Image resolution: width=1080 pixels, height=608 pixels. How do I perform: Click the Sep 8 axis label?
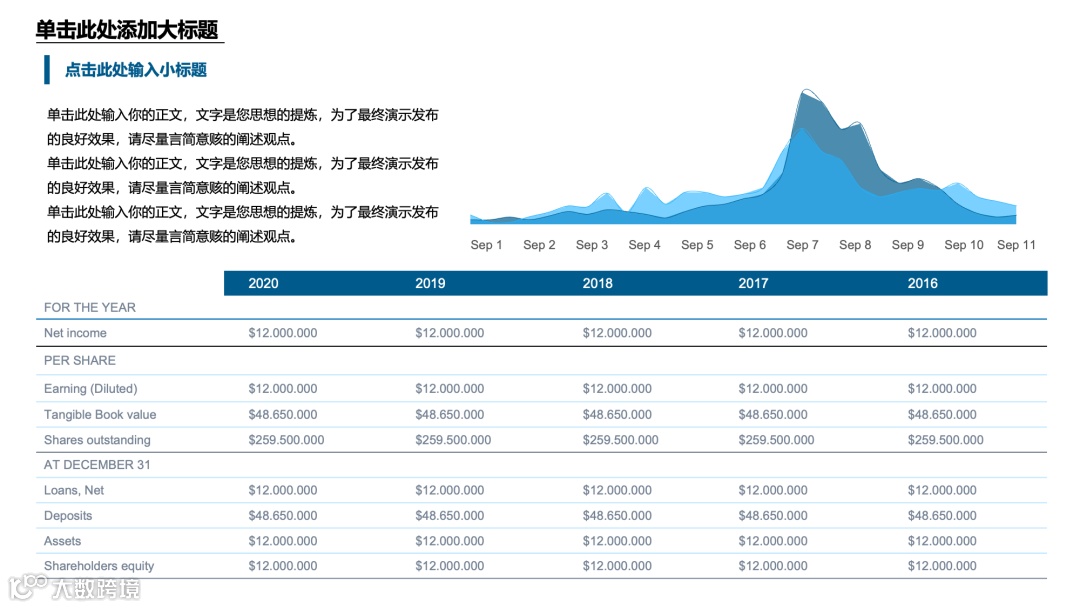point(855,244)
